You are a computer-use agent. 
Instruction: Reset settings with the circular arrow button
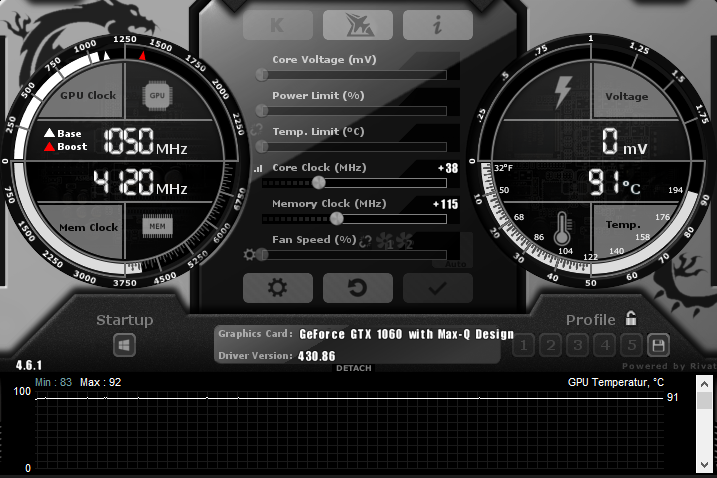(x=358, y=288)
